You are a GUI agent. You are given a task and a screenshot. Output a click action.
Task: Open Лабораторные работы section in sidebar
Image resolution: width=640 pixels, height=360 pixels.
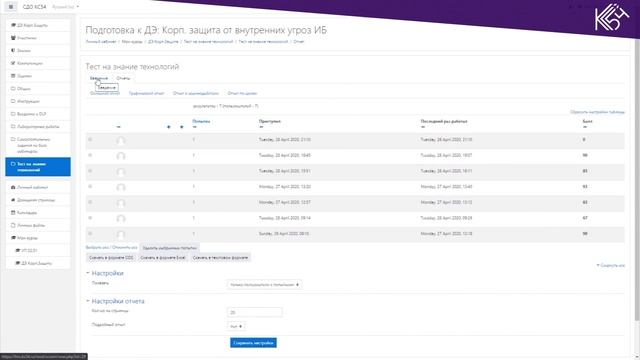(38, 127)
